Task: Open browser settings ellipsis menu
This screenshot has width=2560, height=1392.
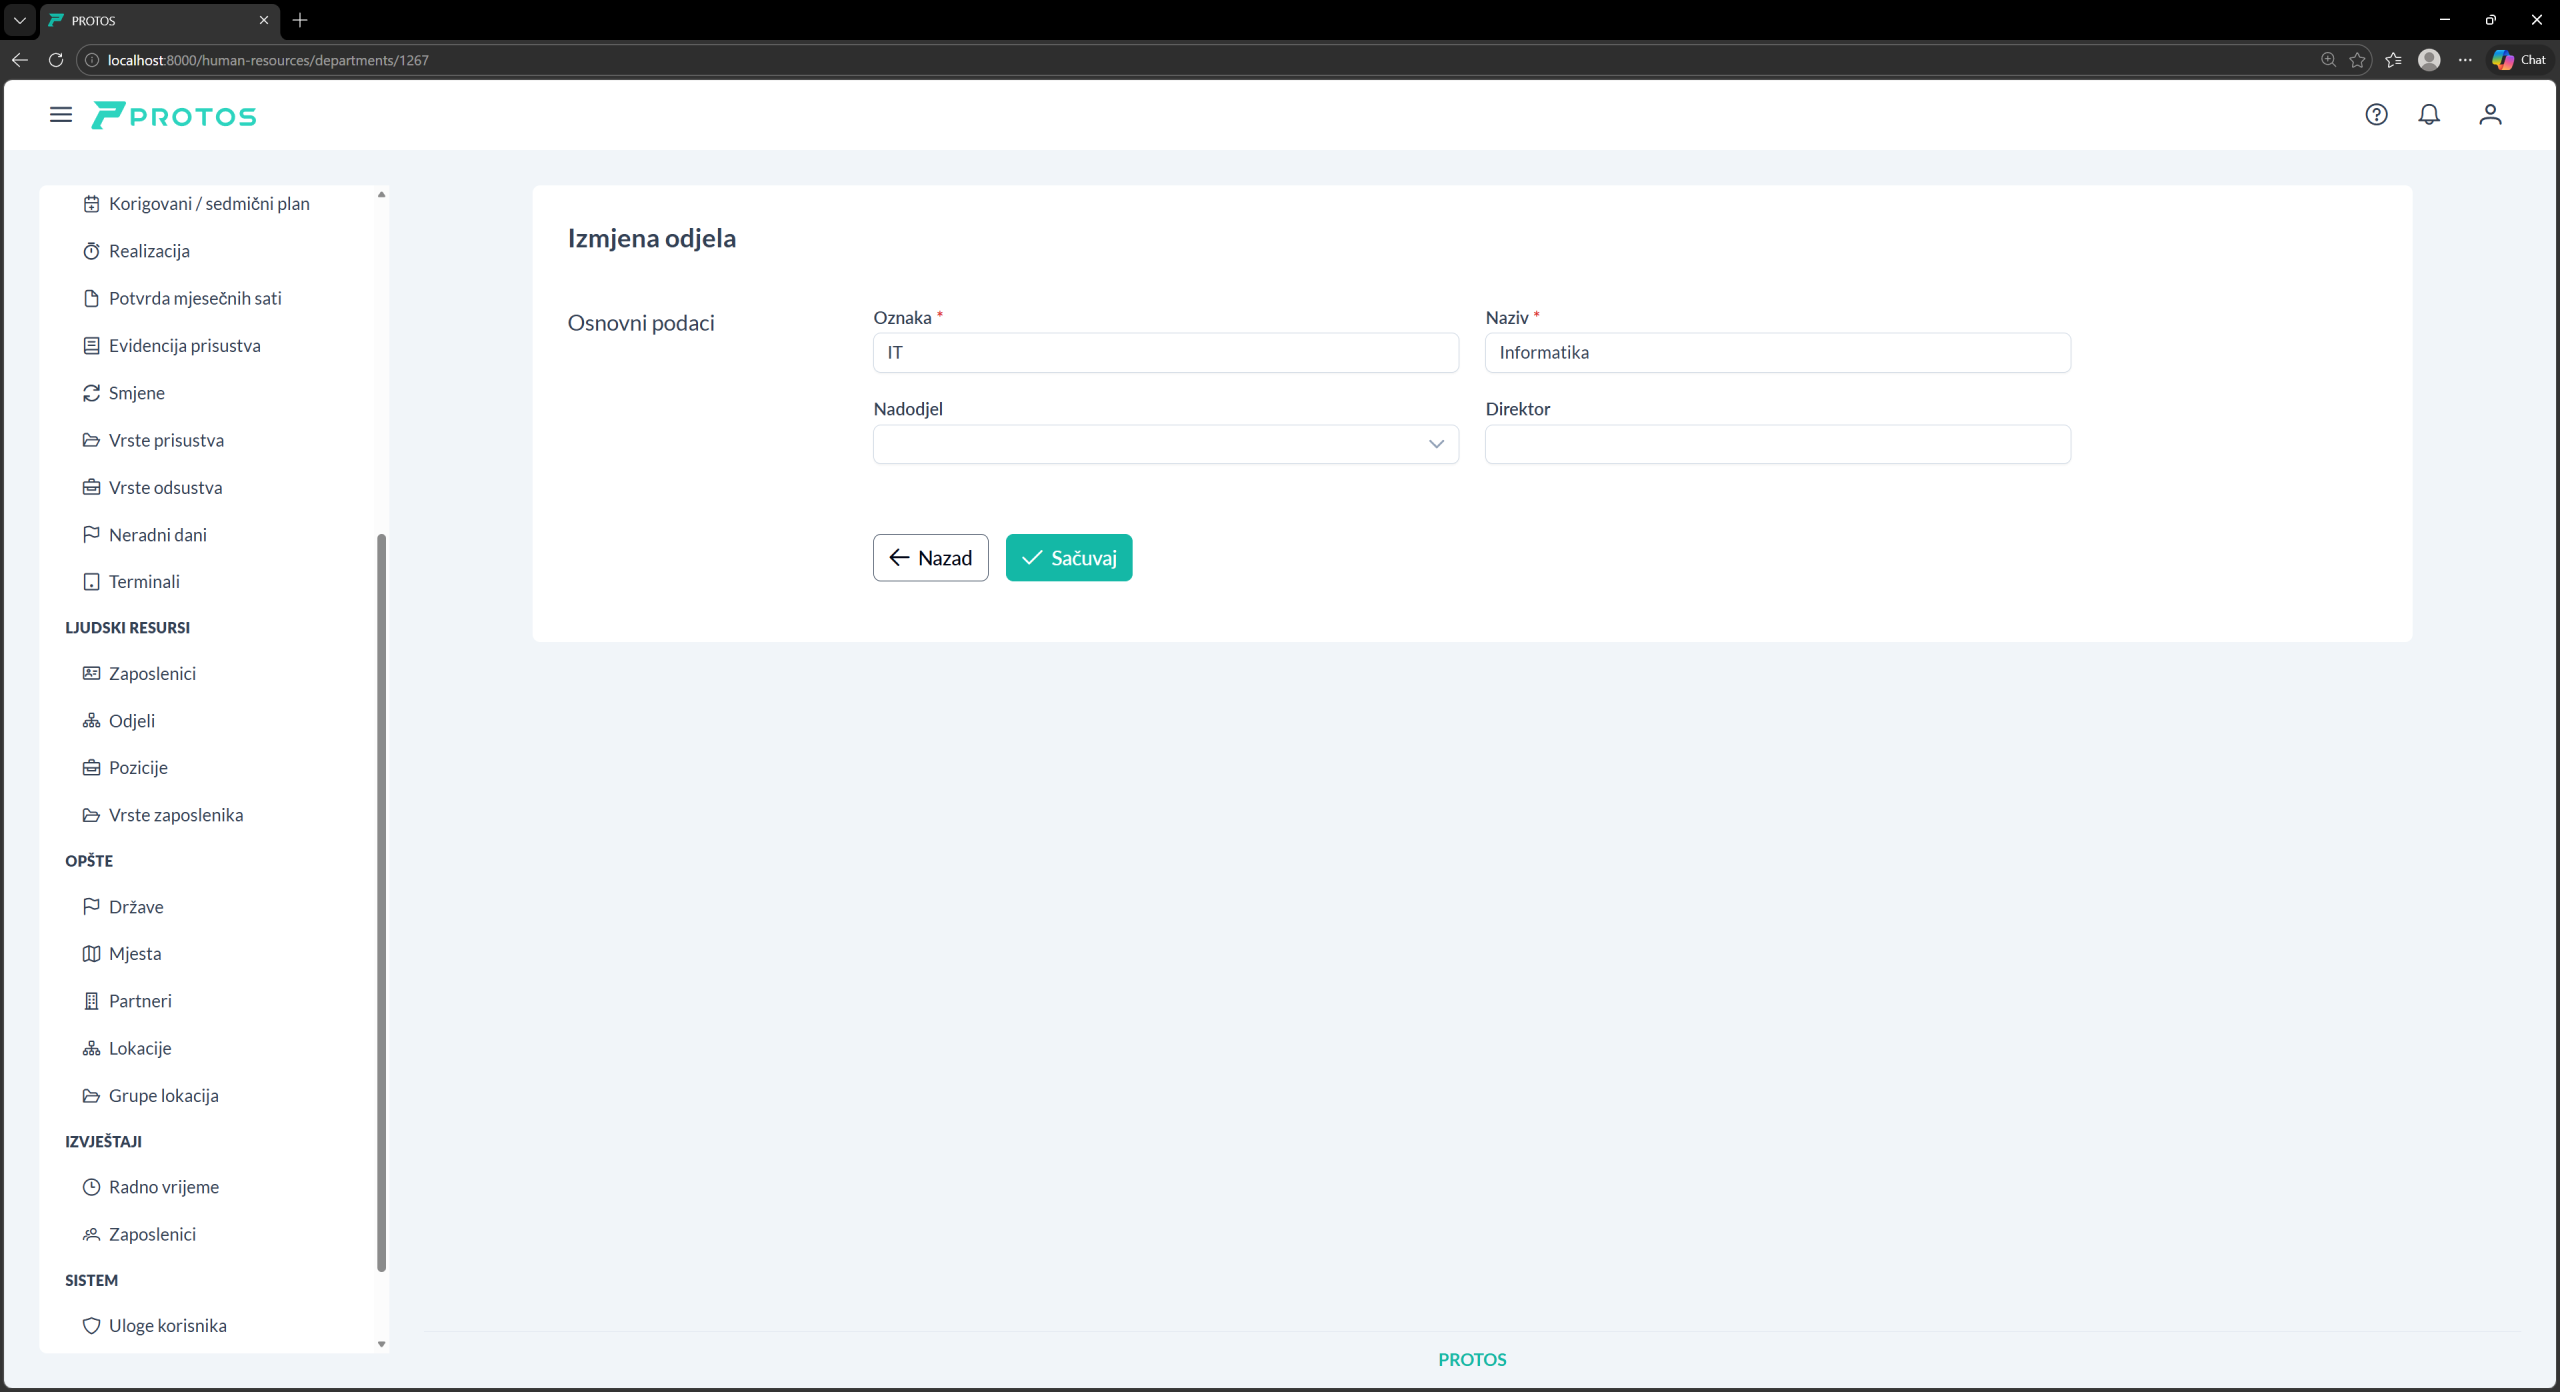Action: point(2465,60)
